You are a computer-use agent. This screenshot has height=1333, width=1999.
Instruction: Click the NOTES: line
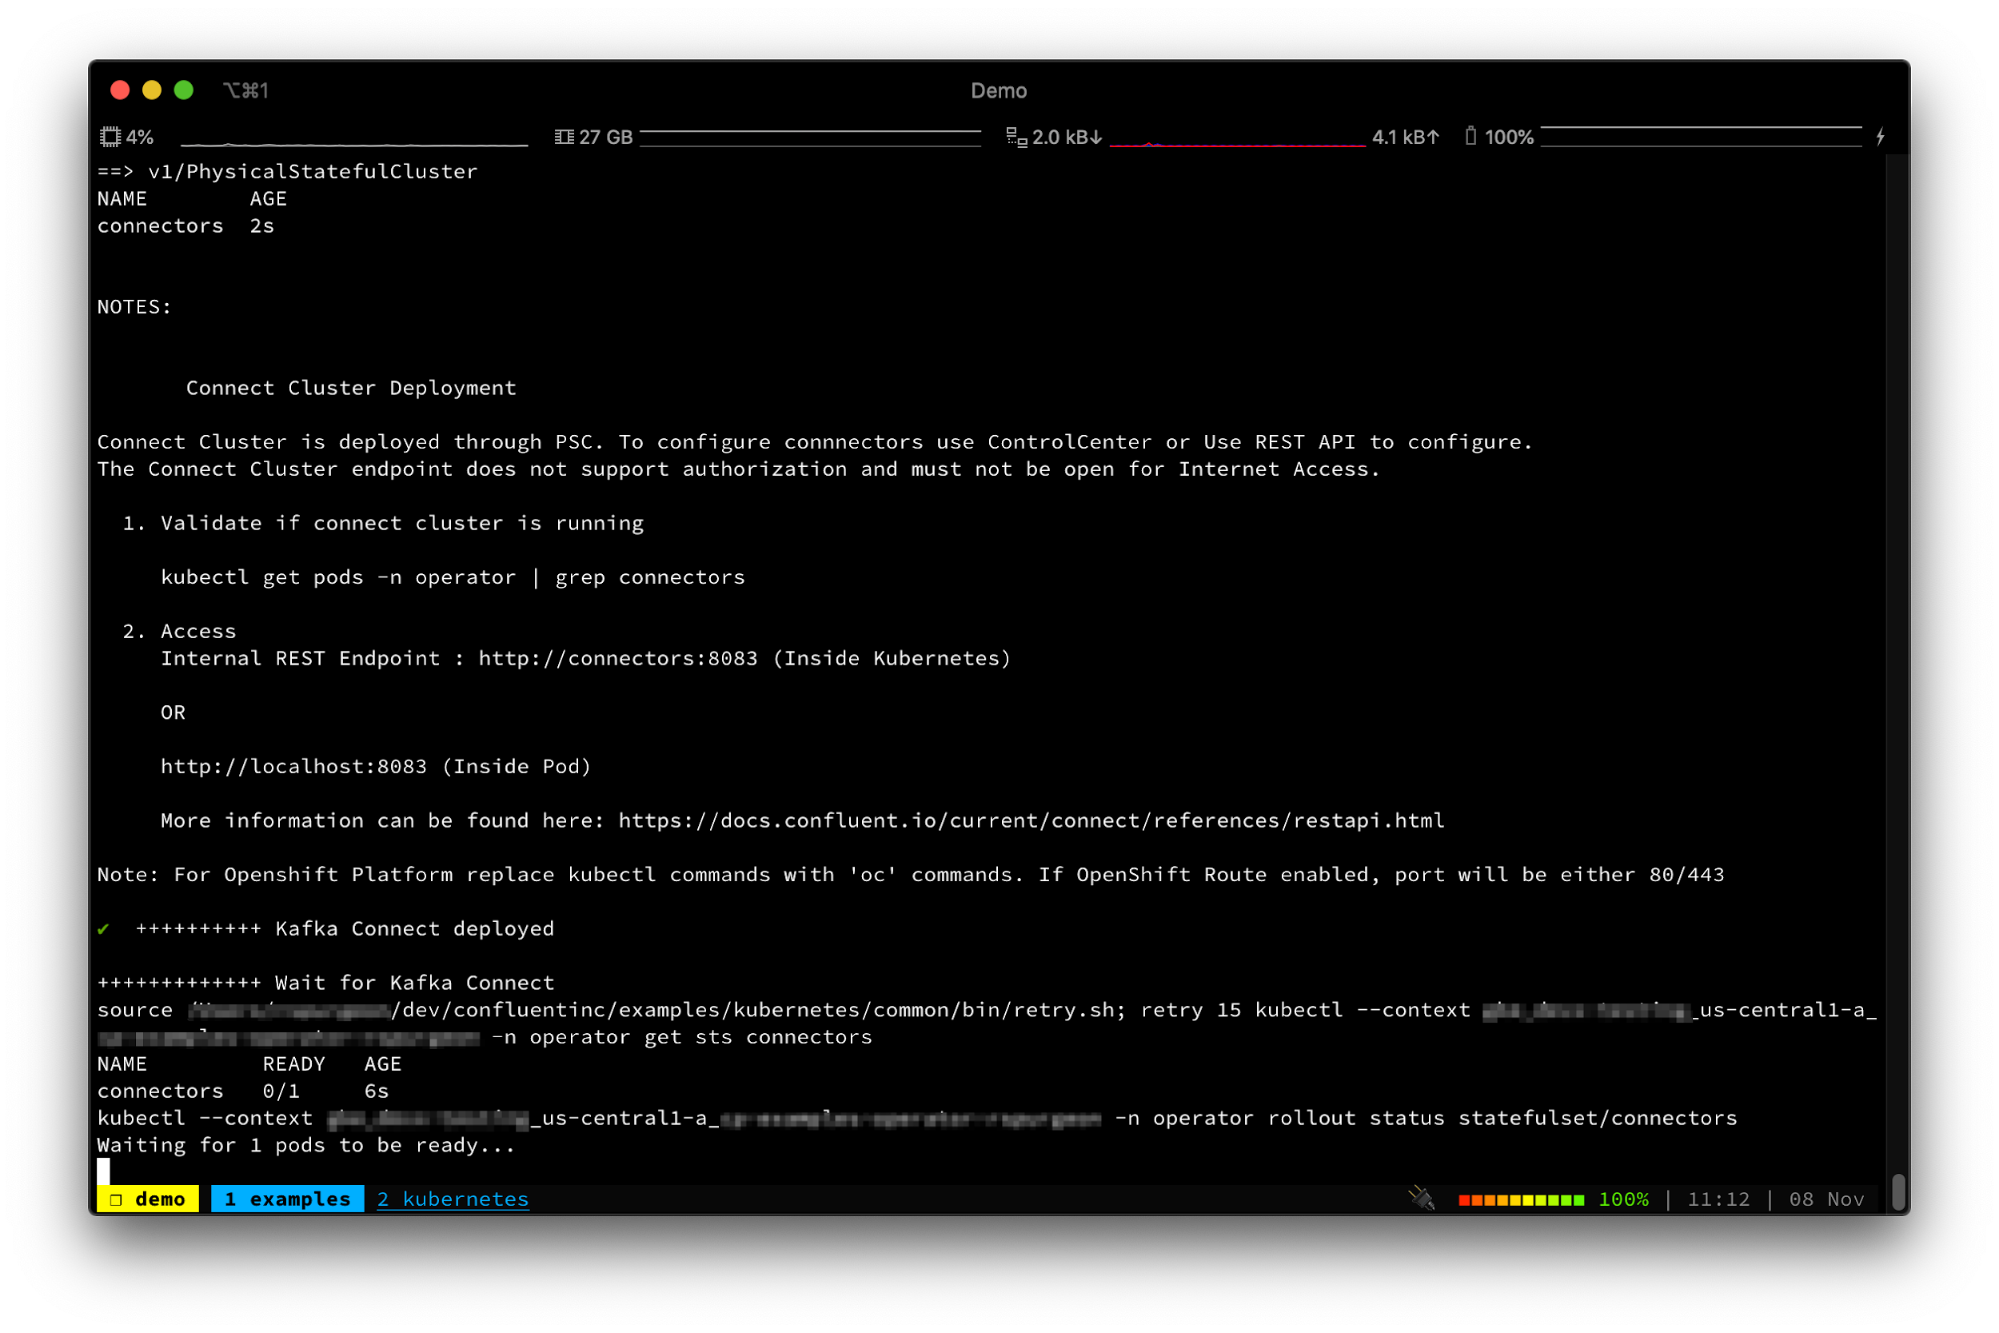(x=134, y=307)
